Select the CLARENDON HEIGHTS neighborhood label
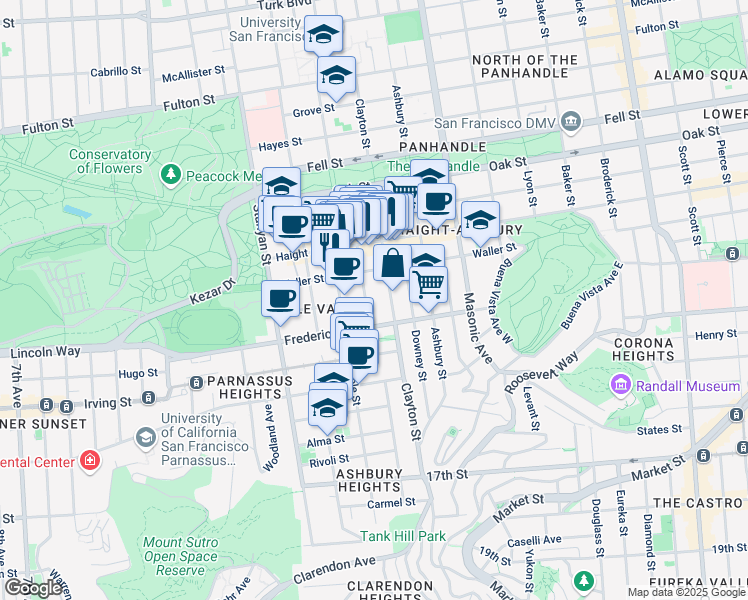 click(x=390, y=591)
